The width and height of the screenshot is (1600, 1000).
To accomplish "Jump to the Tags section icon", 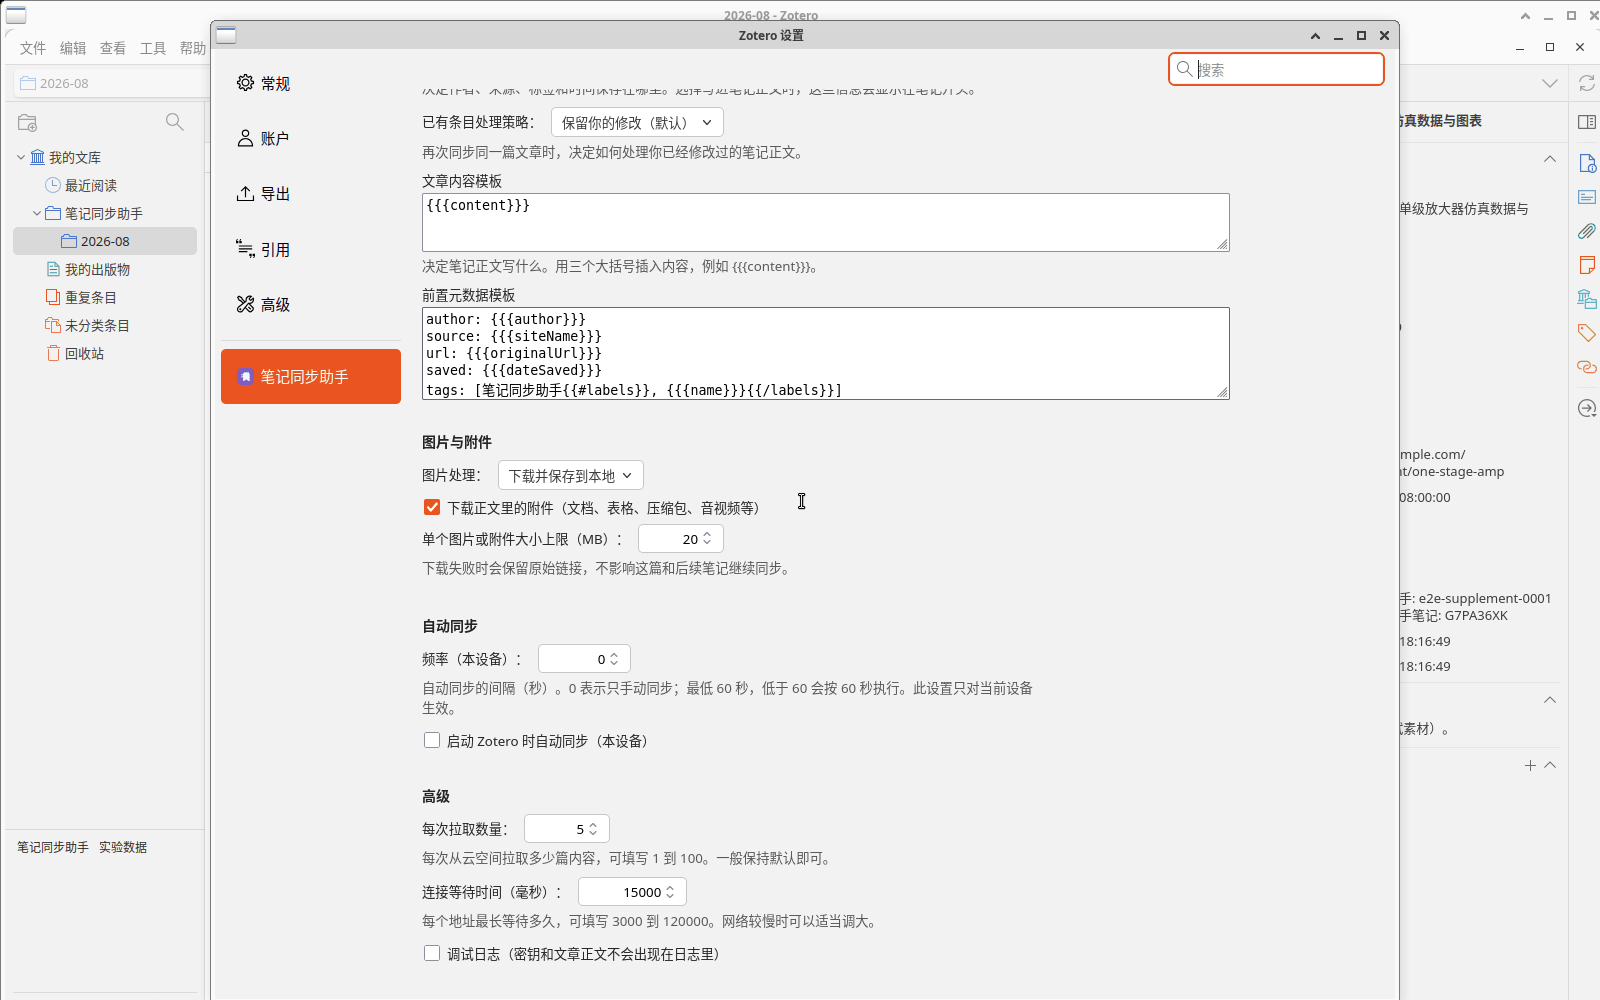I will (x=1587, y=333).
